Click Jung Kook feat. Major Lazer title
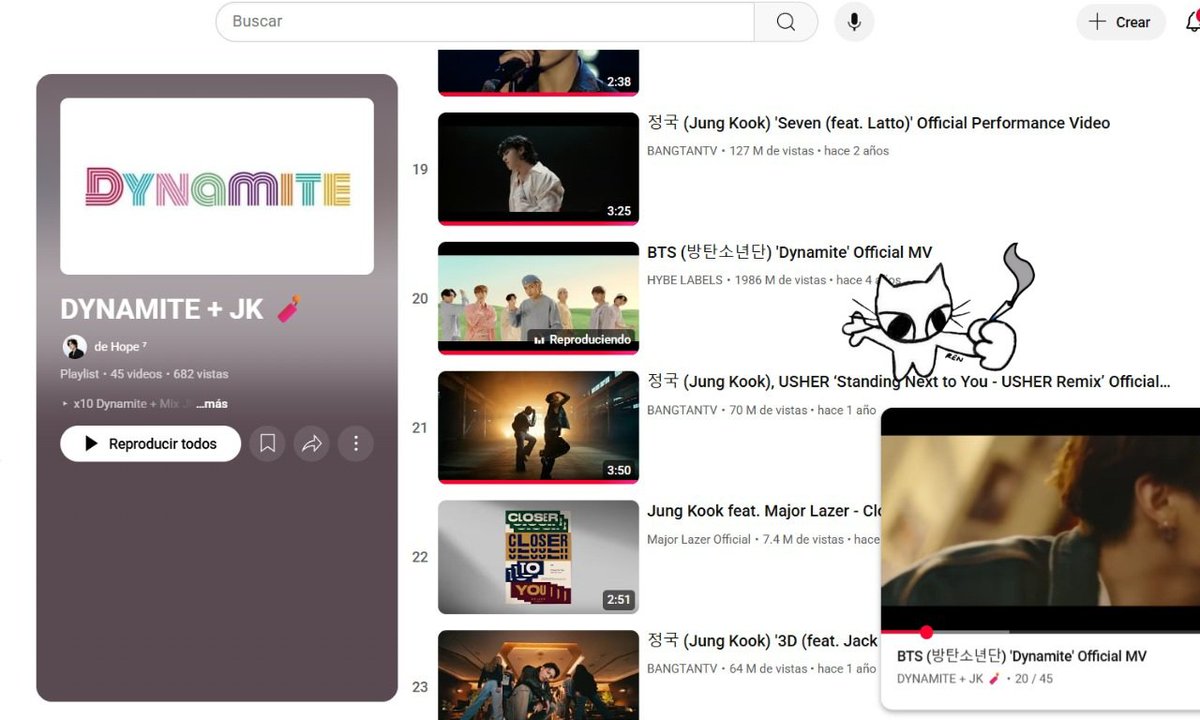 tap(764, 511)
